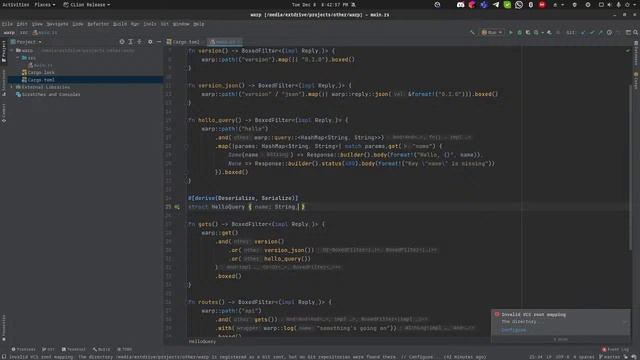Open the profiler dropdown arrow

click(542, 32)
